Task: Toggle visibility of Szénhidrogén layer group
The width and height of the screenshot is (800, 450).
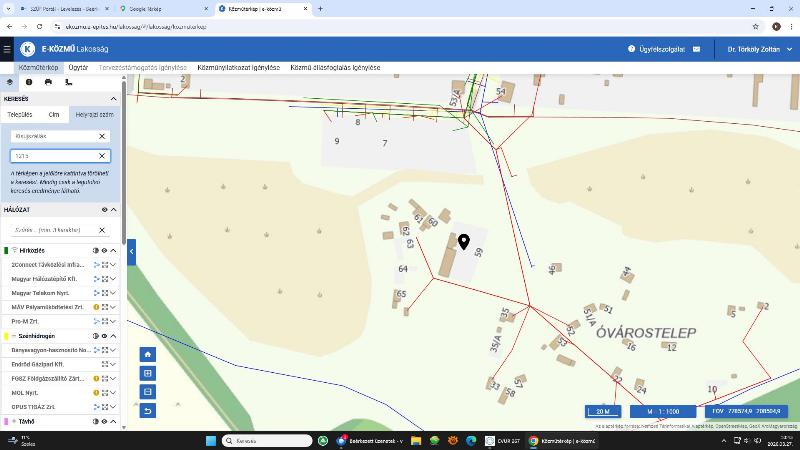Action: 105,336
